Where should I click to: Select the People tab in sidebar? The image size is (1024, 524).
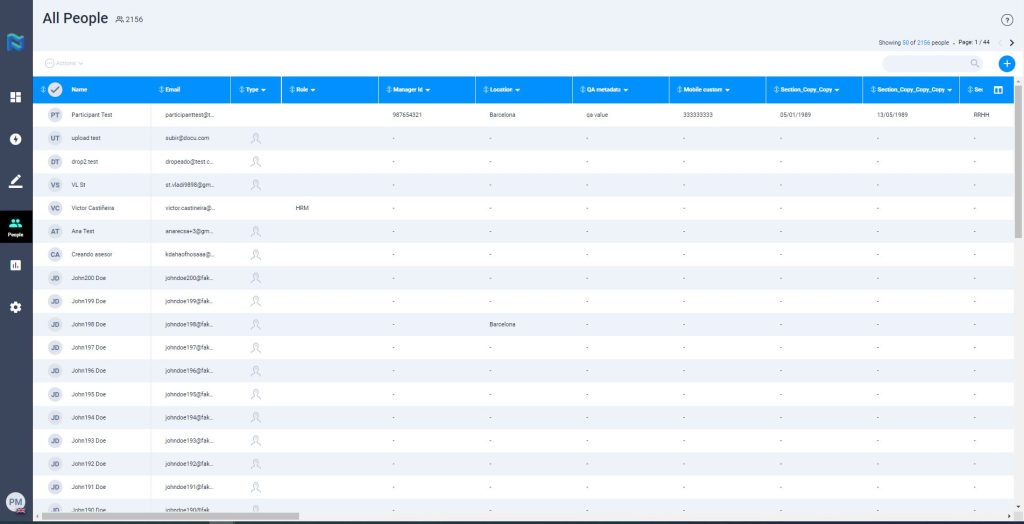[15, 227]
